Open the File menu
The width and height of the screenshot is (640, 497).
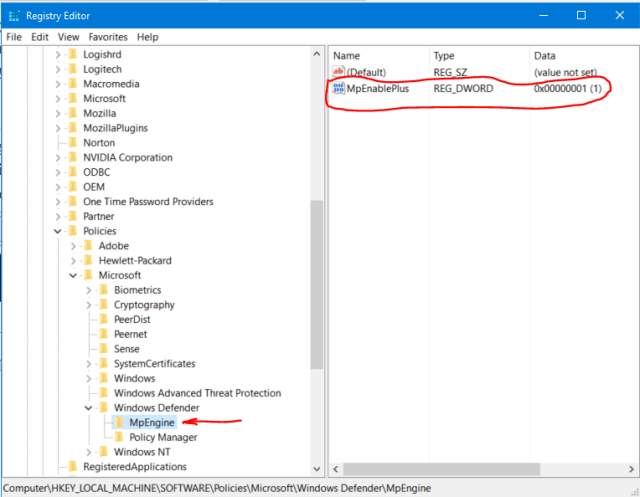point(14,37)
